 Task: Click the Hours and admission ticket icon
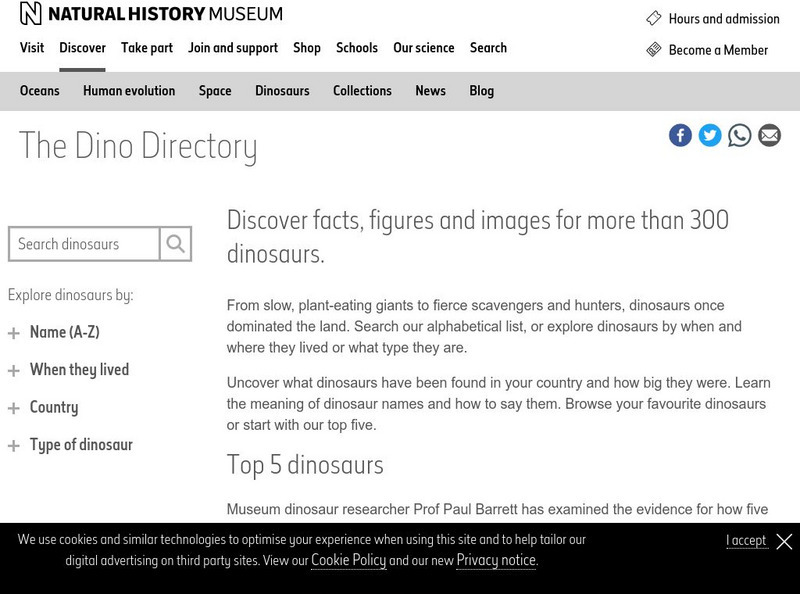(x=654, y=18)
